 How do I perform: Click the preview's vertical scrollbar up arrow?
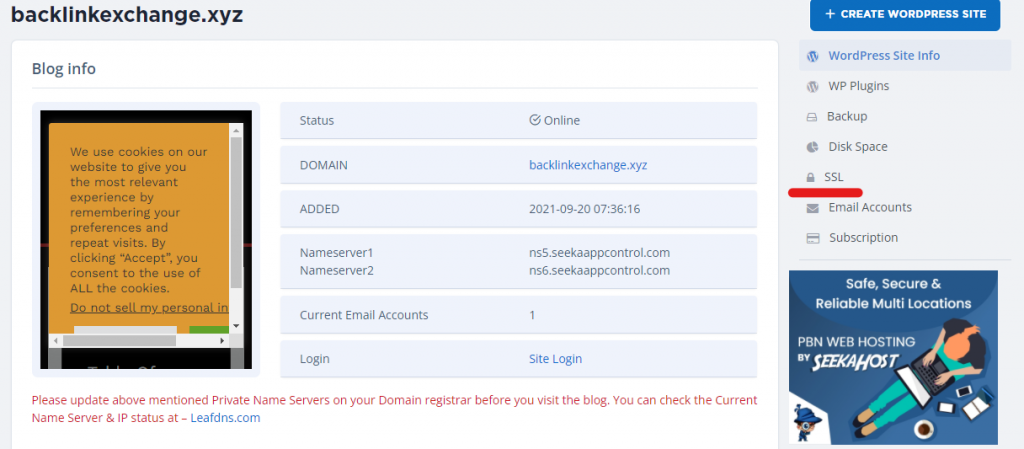(x=236, y=131)
